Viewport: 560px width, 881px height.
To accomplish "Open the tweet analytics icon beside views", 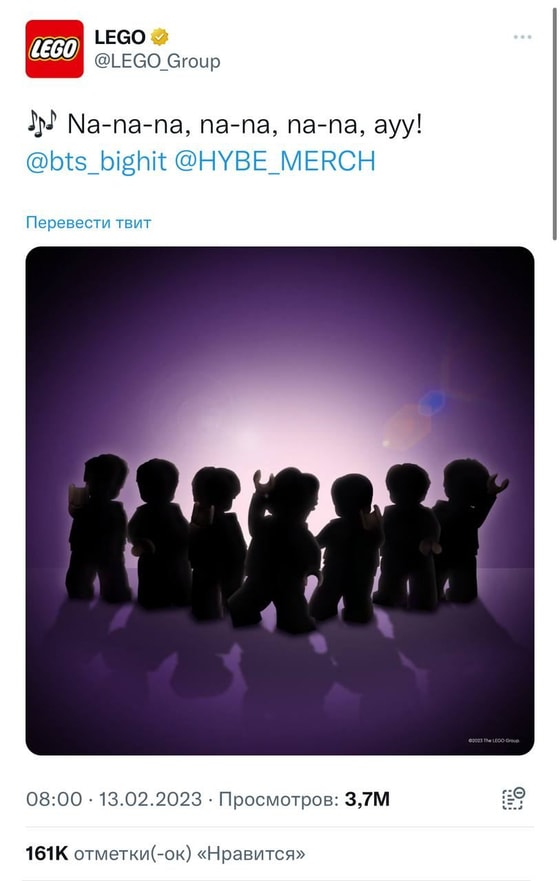I will (x=513, y=798).
